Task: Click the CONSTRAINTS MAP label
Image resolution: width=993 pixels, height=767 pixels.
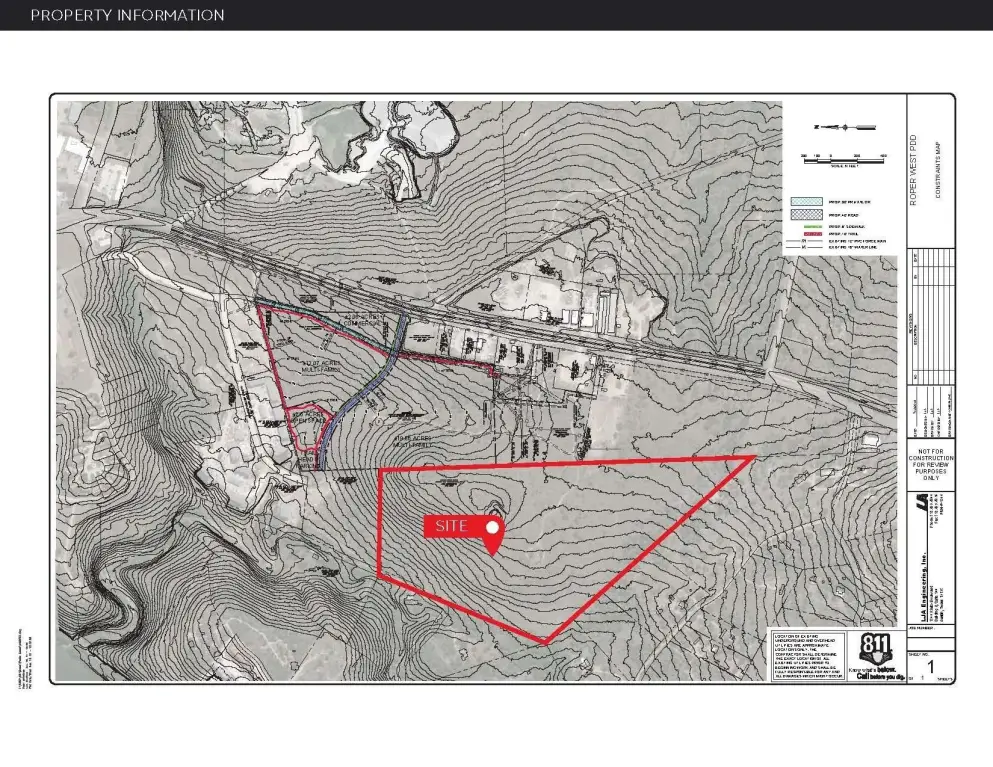Action: coord(937,170)
